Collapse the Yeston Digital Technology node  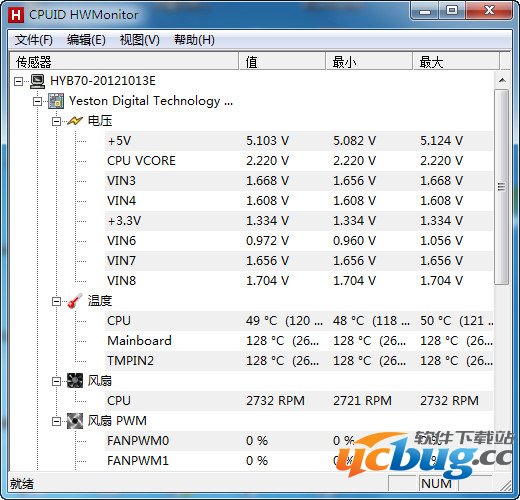pos(38,101)
